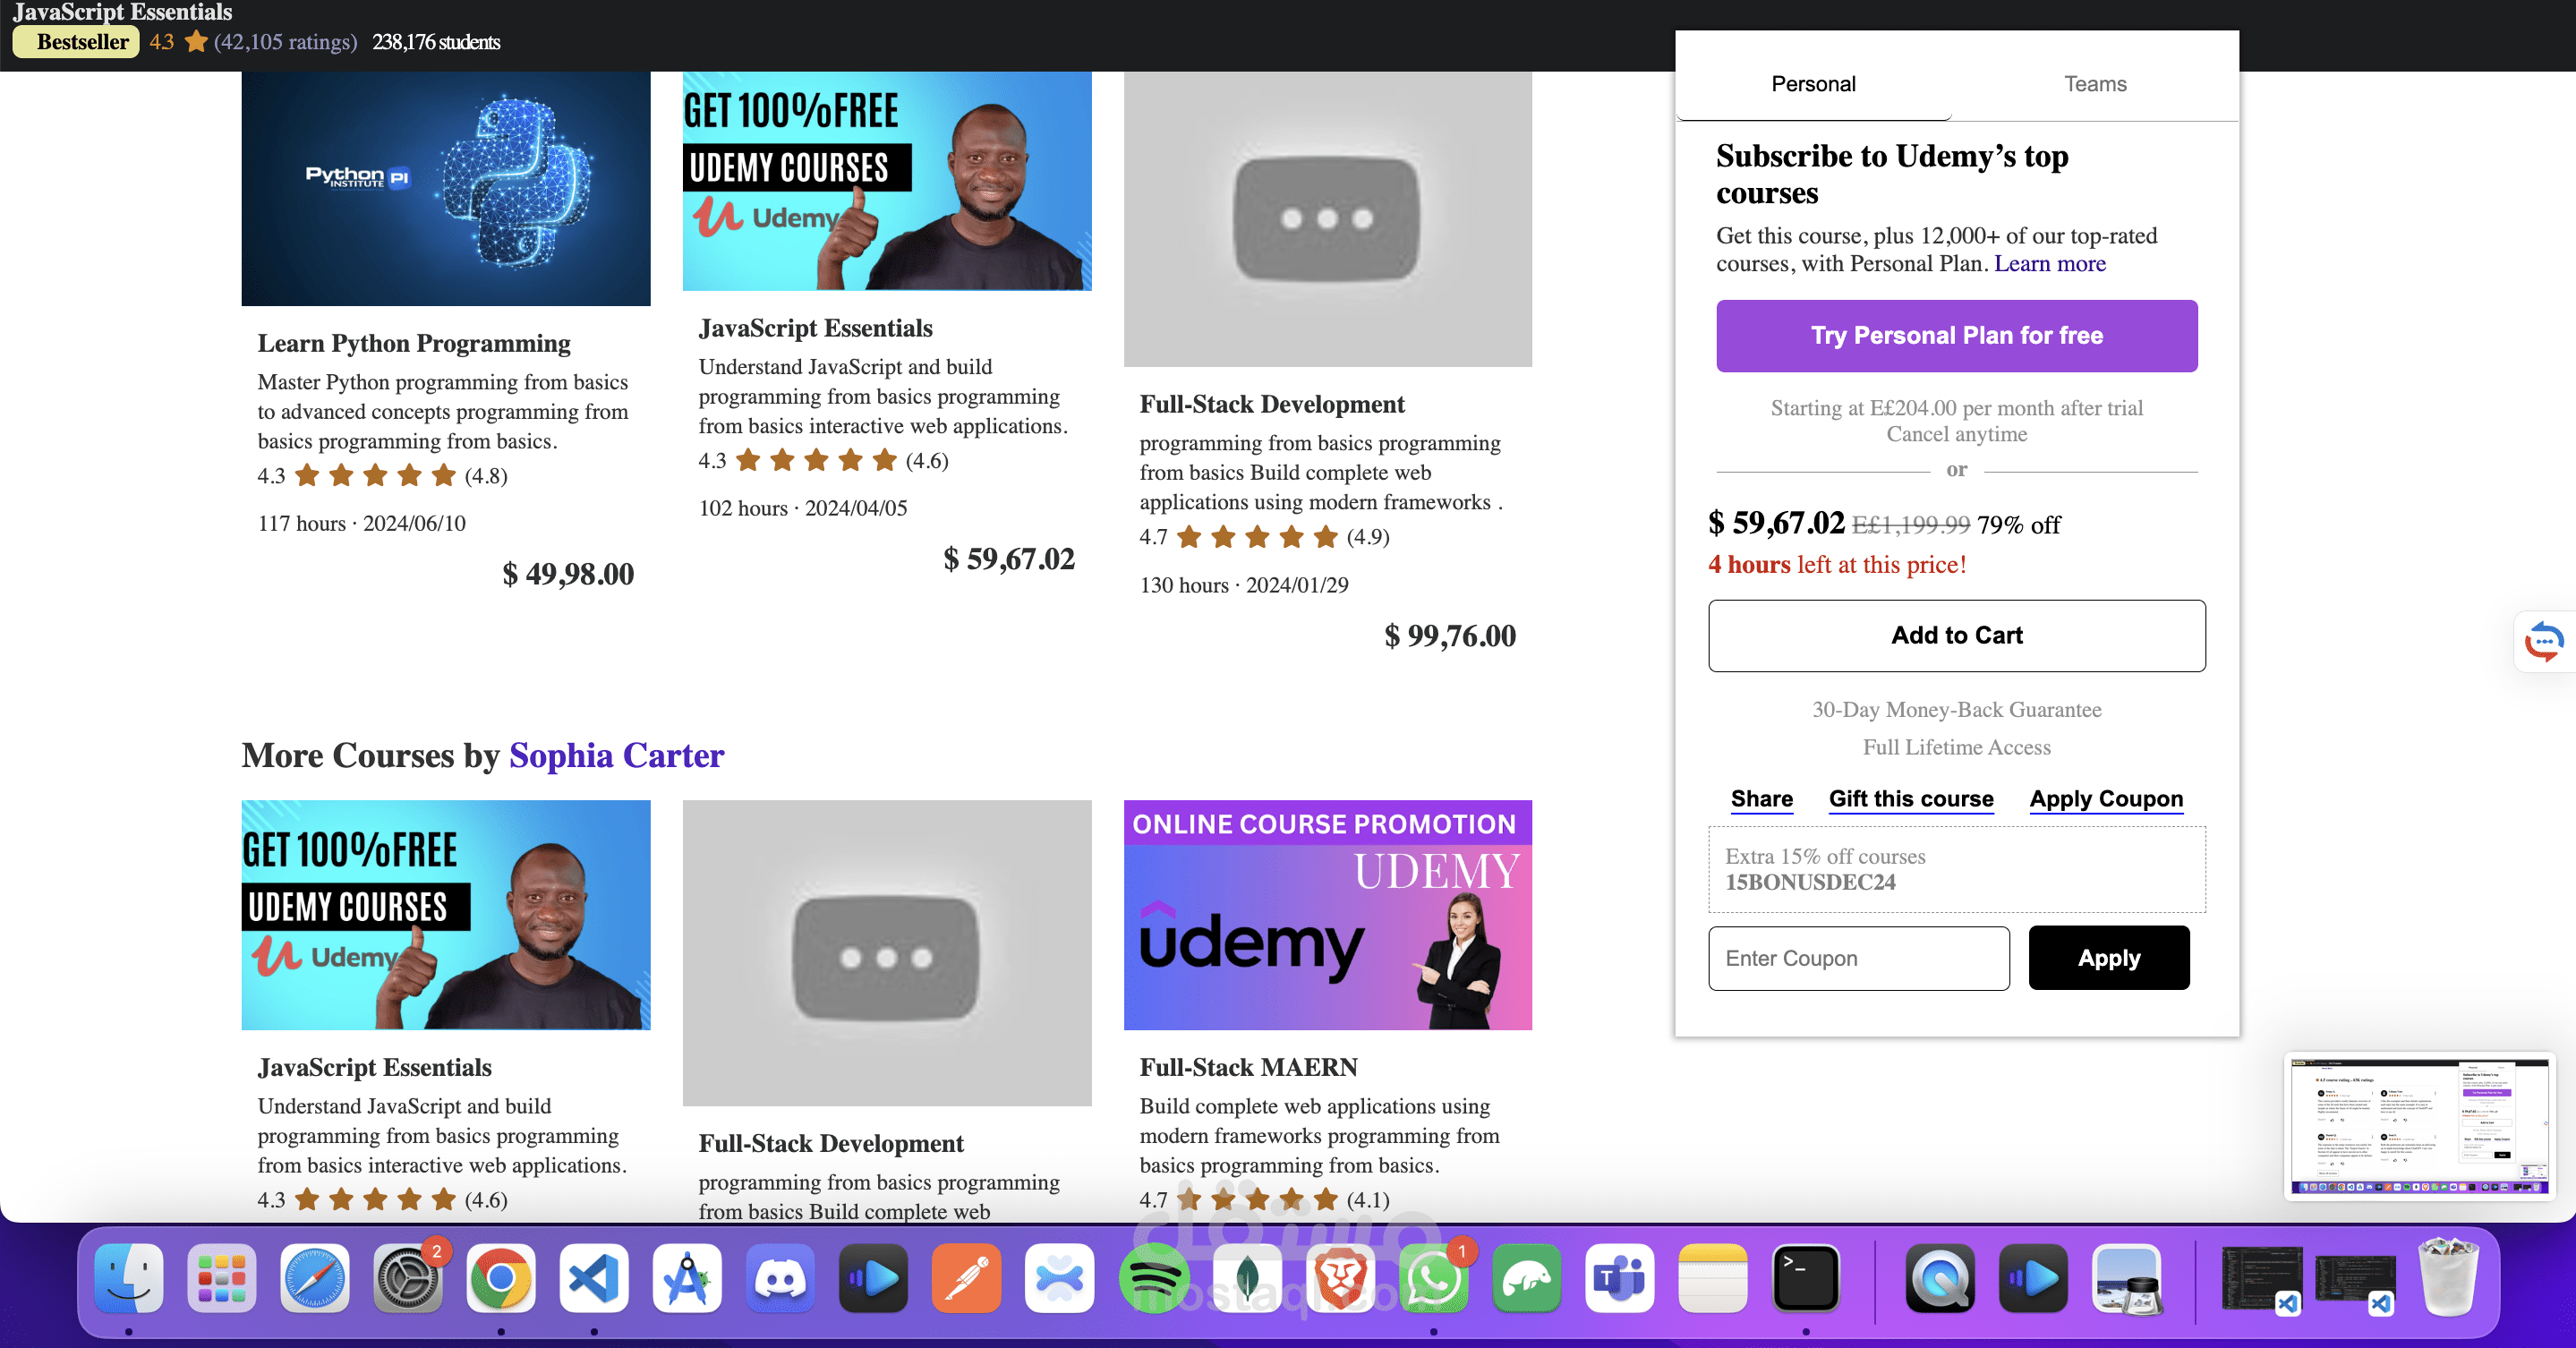This screenshot has width=2576, height=1348.
Task: Open the Learn more link
Action: click(2049, 264)
